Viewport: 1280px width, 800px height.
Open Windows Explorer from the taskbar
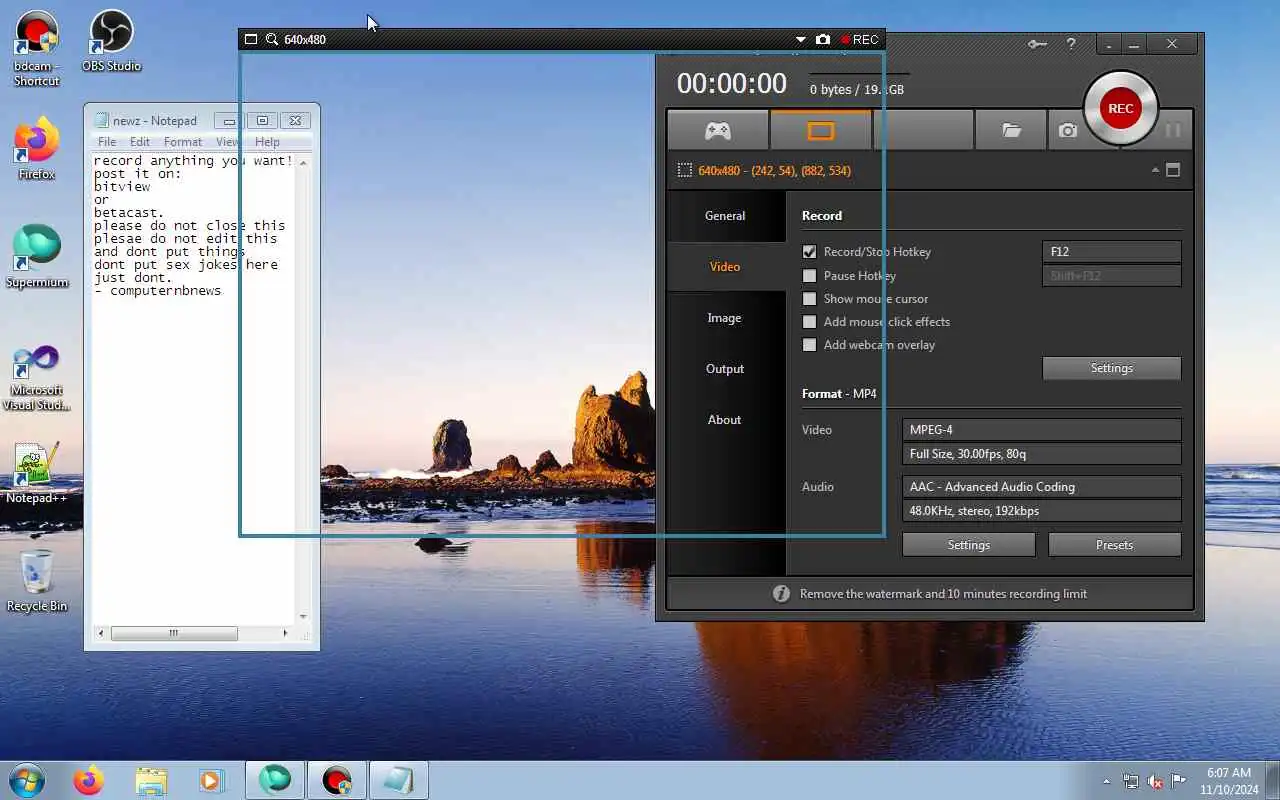pyautogui.click(x=151, y=780)
